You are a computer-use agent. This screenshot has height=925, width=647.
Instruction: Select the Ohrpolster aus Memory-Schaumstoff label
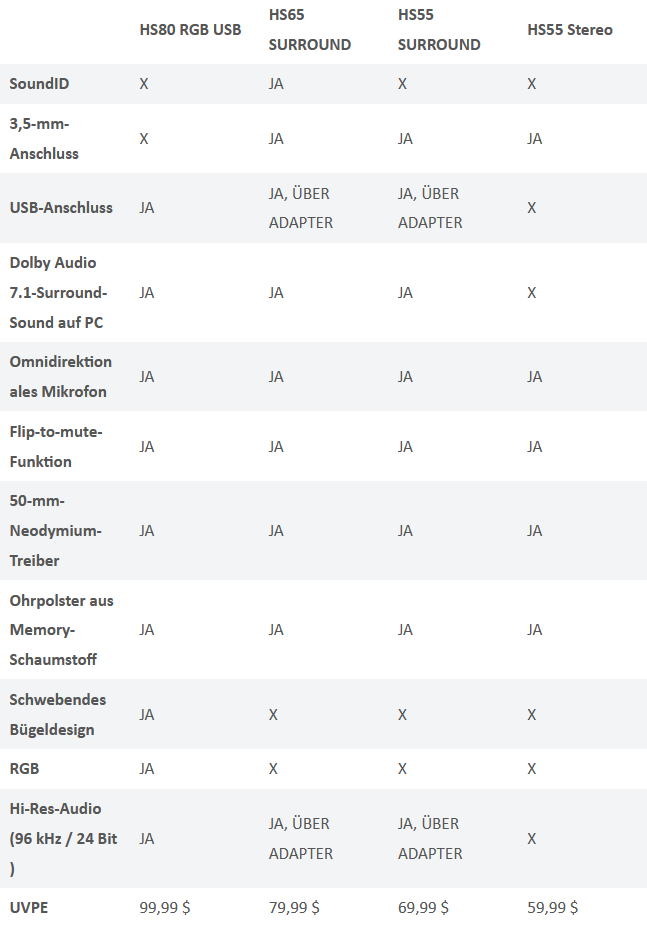tap(61, 629)
